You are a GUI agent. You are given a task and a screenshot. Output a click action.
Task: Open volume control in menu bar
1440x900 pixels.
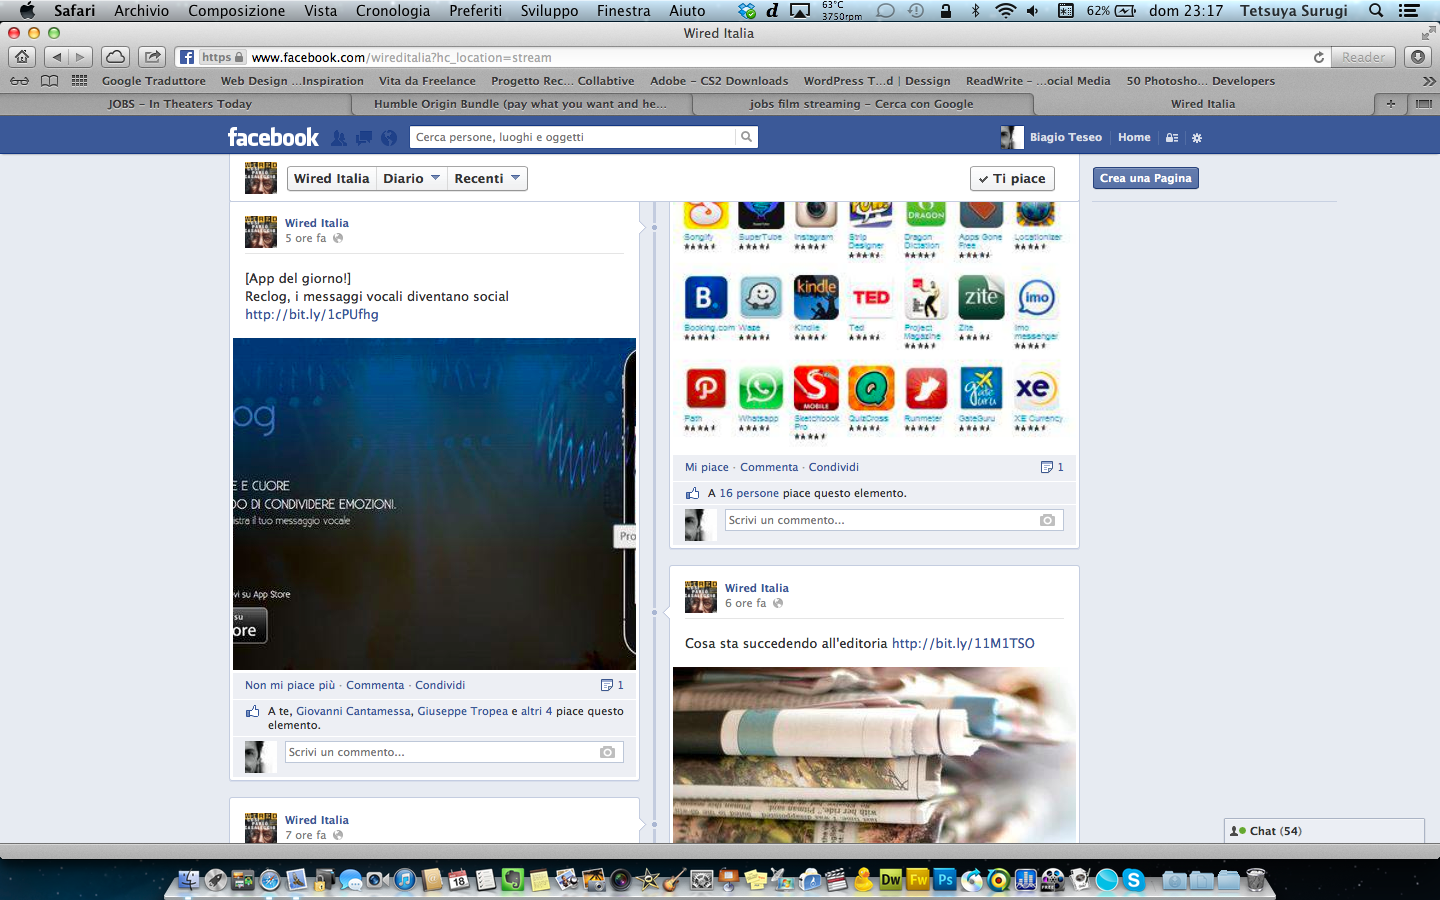[x=1033, y=11]
